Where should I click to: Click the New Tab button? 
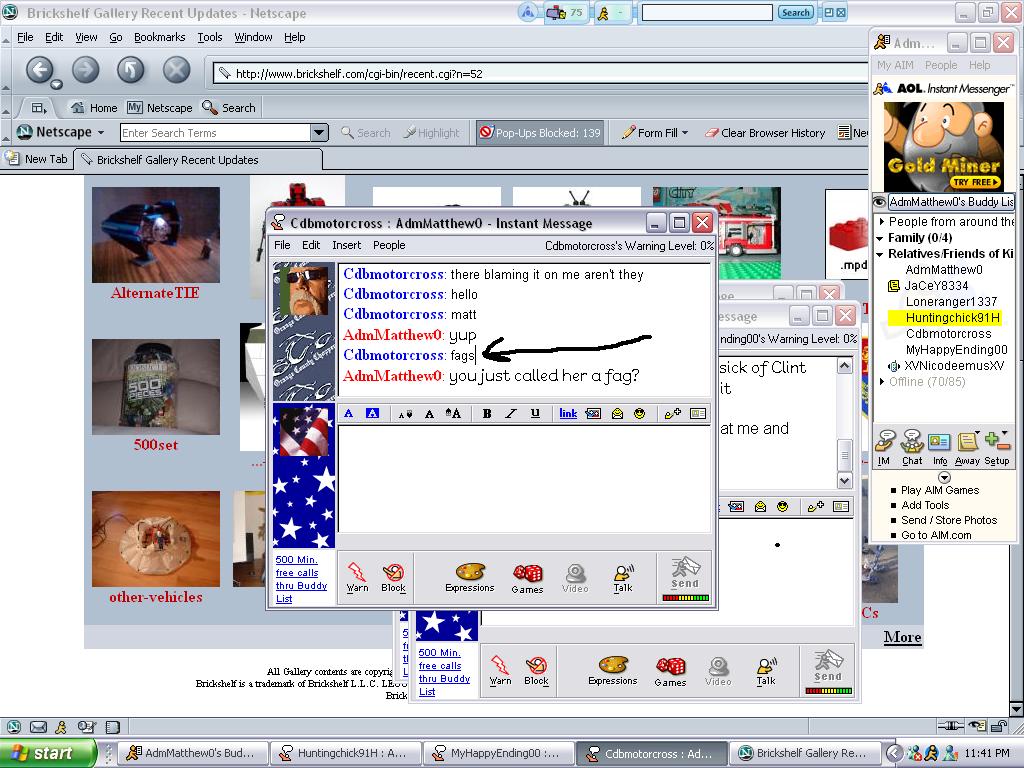tap(37, 159)
